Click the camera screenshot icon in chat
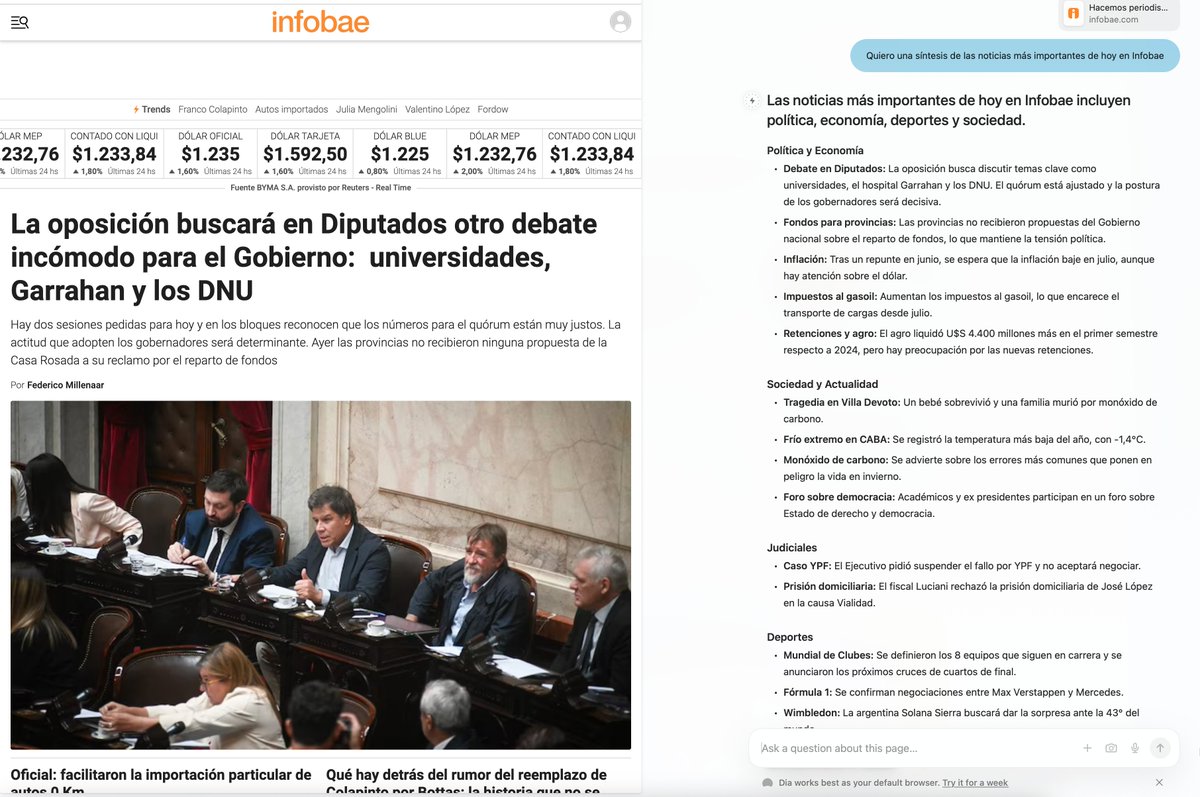 [x=1111, y=748]
